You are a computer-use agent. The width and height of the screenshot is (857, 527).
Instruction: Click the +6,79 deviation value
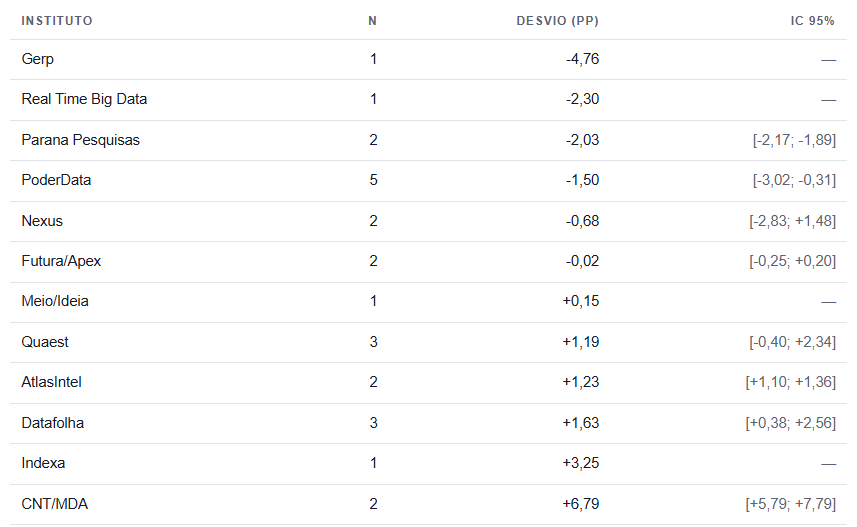(581, 504)
